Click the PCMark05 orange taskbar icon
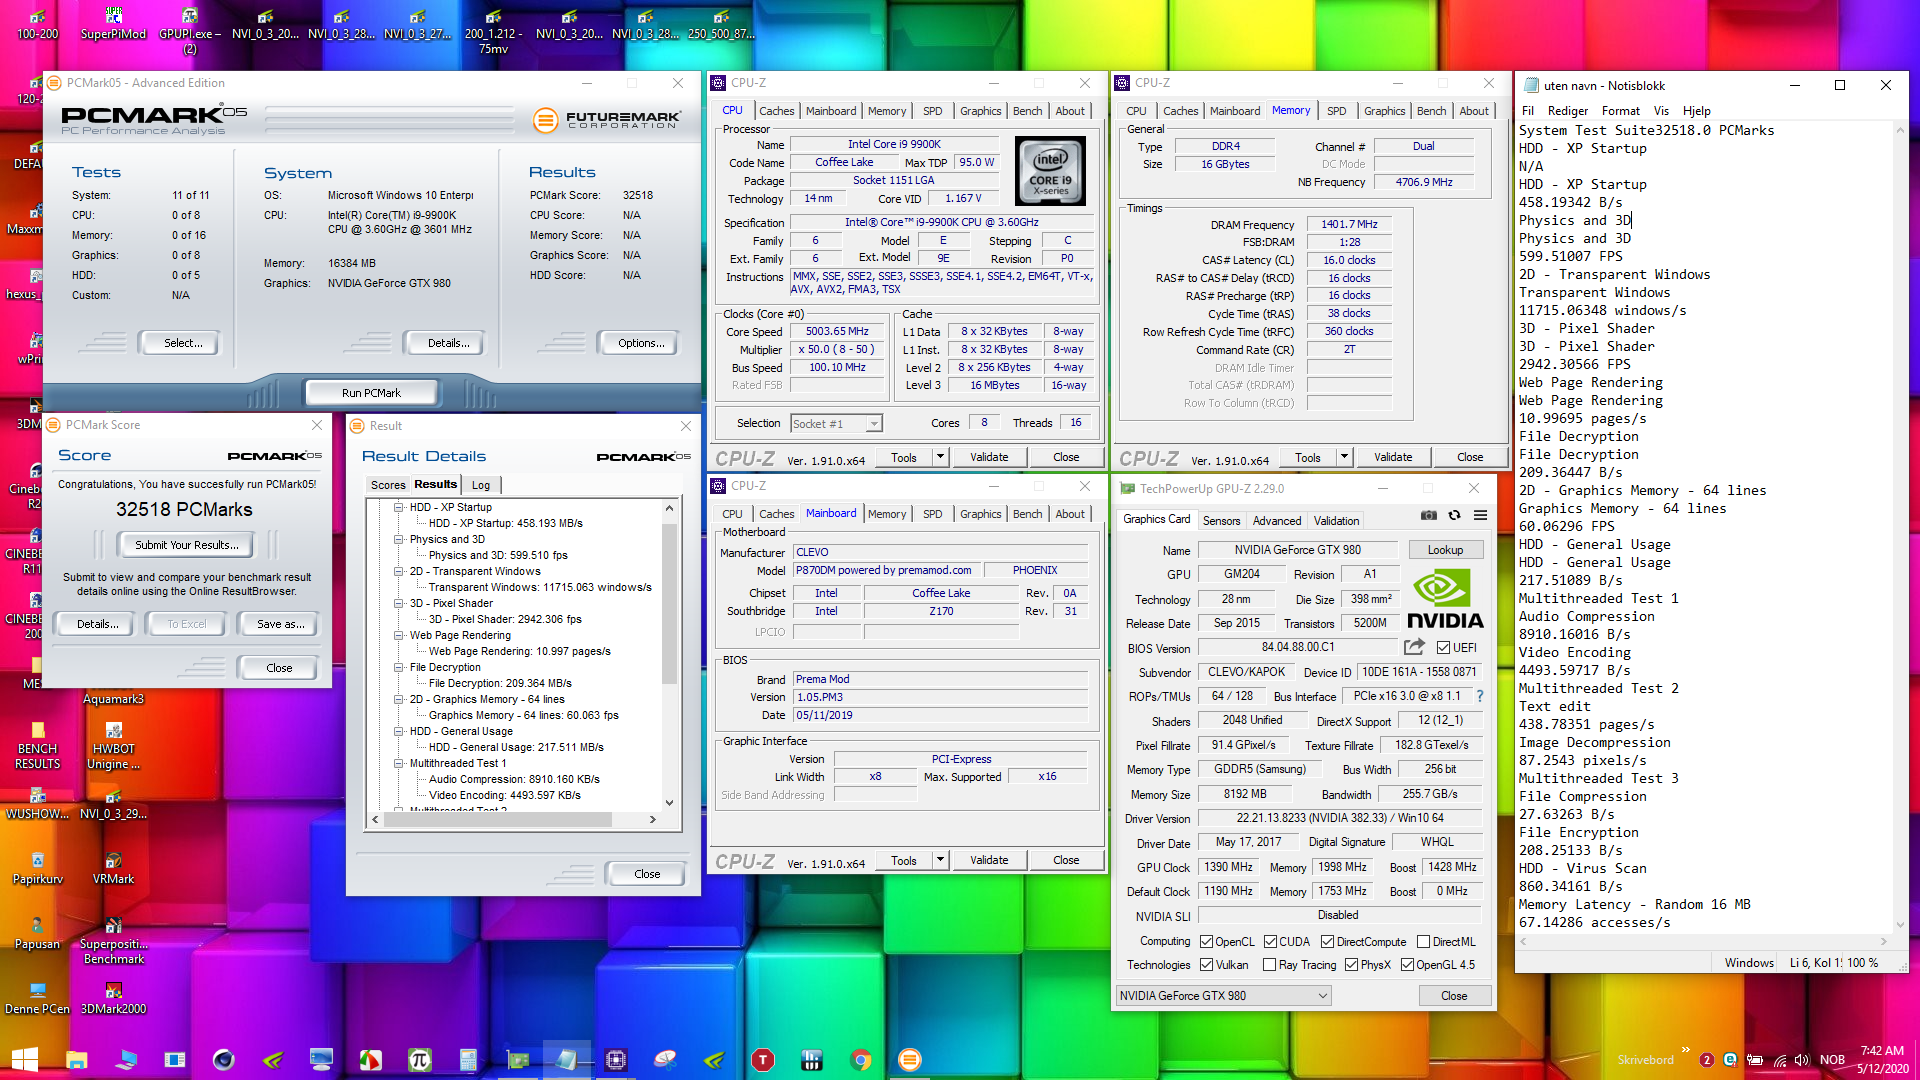Viewport: 1920px width, 1080px height. coord(909,1060)
